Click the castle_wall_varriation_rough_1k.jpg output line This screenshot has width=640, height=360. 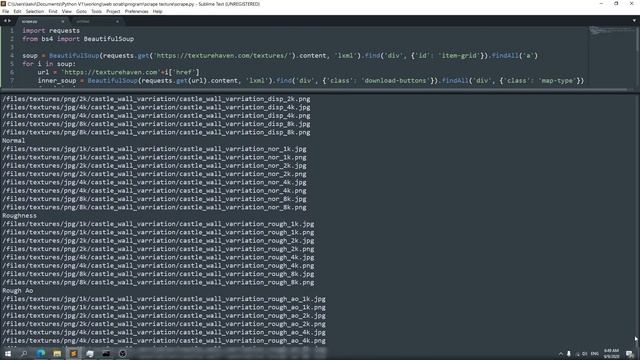click(158, 224)
